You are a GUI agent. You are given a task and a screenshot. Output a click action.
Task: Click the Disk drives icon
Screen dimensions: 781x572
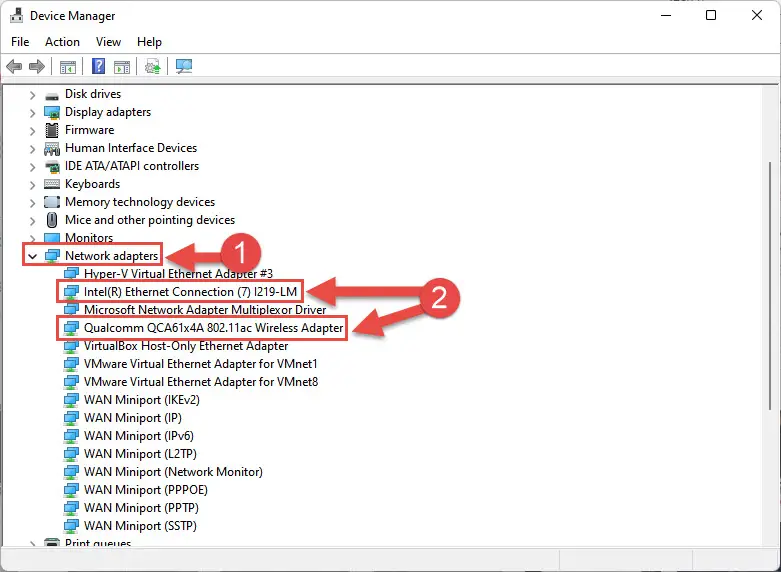tap(52, 95)
